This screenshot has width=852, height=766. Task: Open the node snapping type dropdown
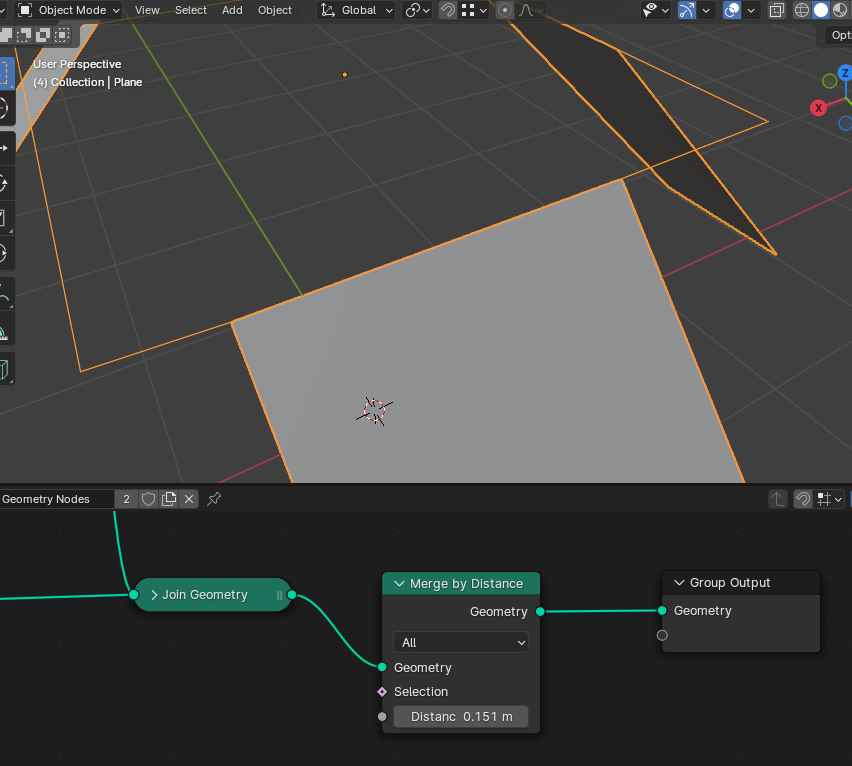(x=829, y=499)
